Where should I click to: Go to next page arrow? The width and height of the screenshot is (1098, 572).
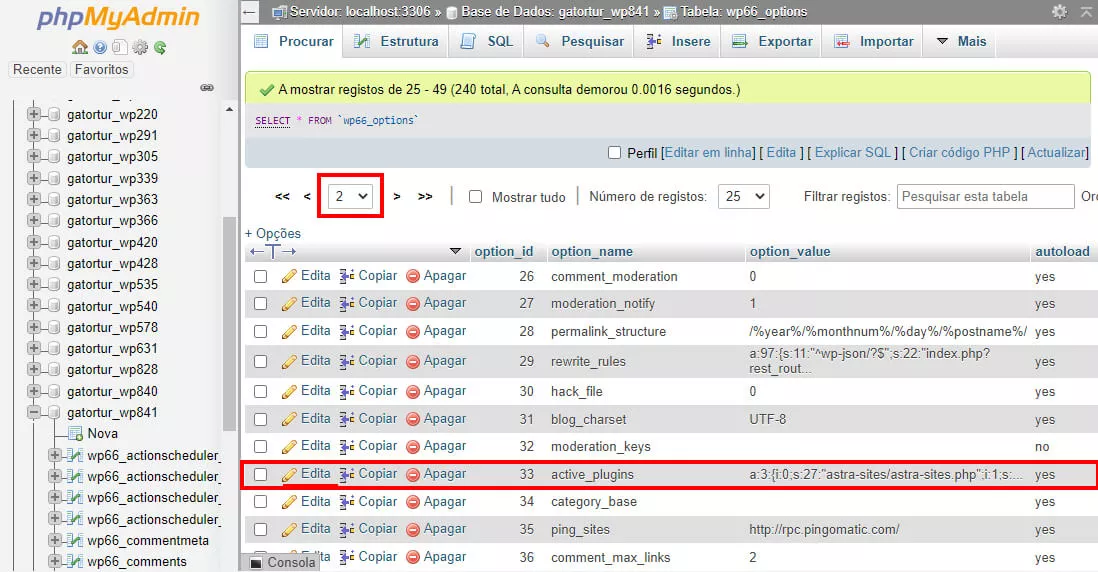(x=397, y=197)
